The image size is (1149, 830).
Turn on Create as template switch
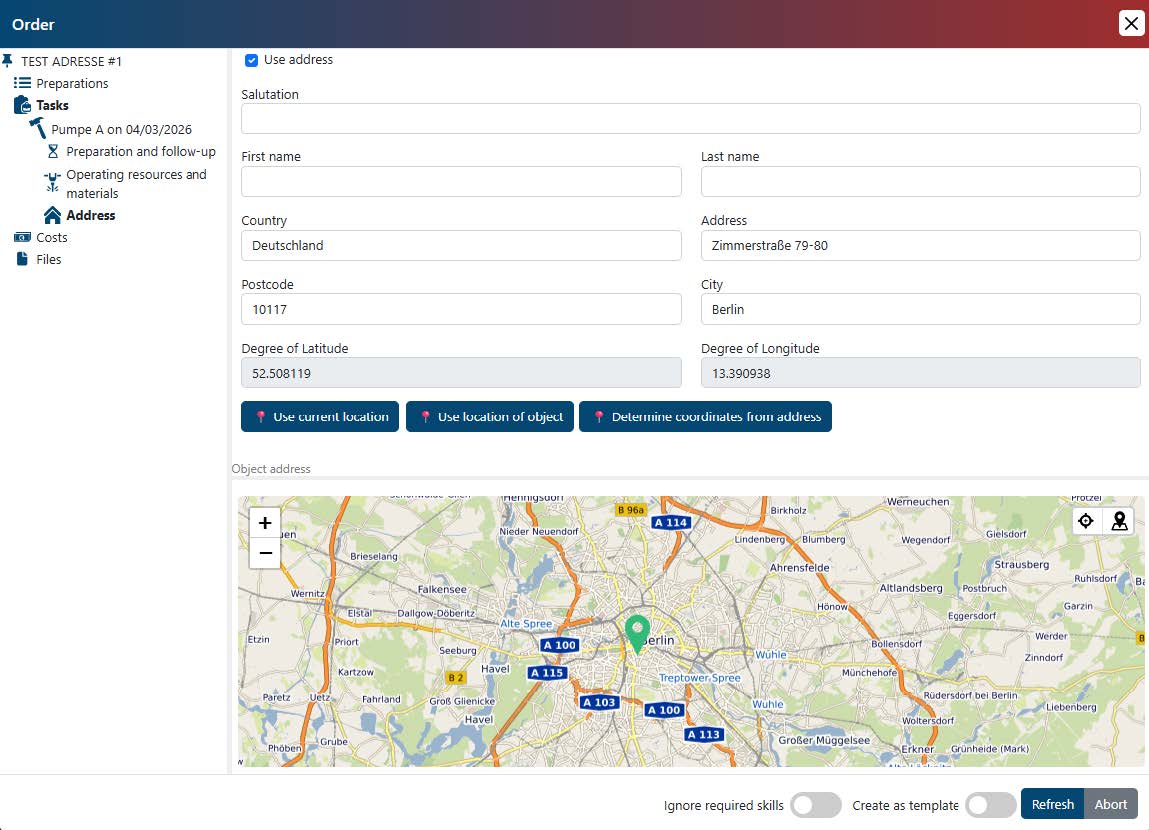(990, 805)
